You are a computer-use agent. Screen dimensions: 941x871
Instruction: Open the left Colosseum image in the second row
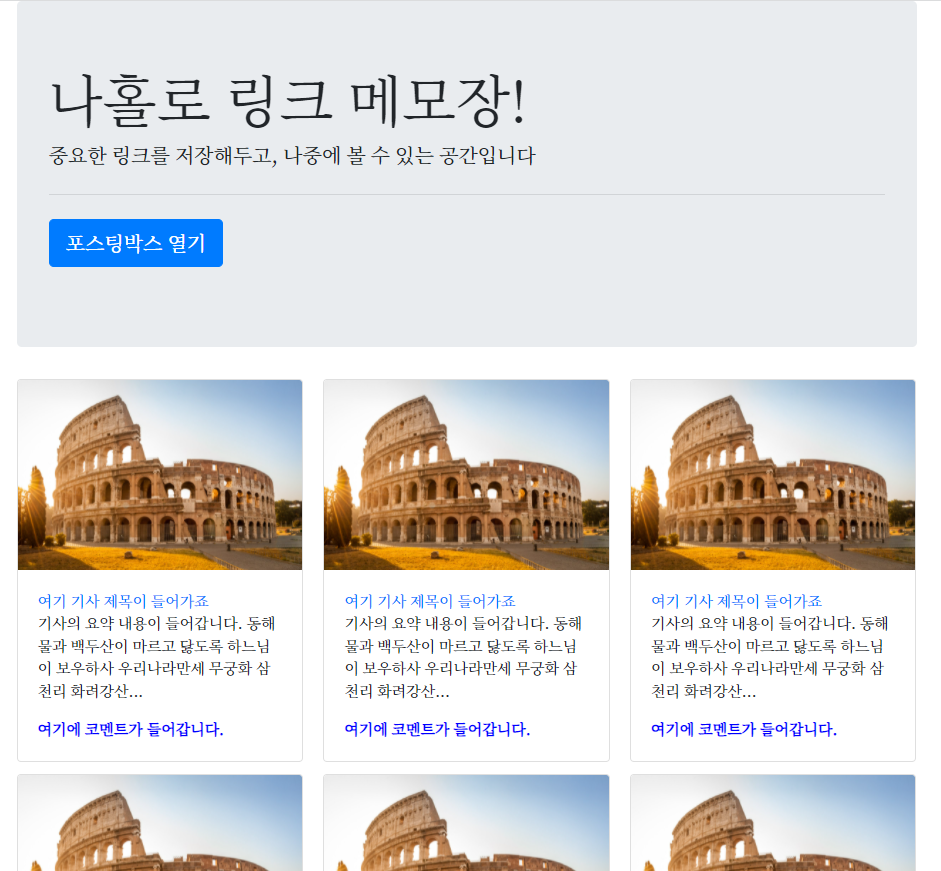tap(160, 823)
